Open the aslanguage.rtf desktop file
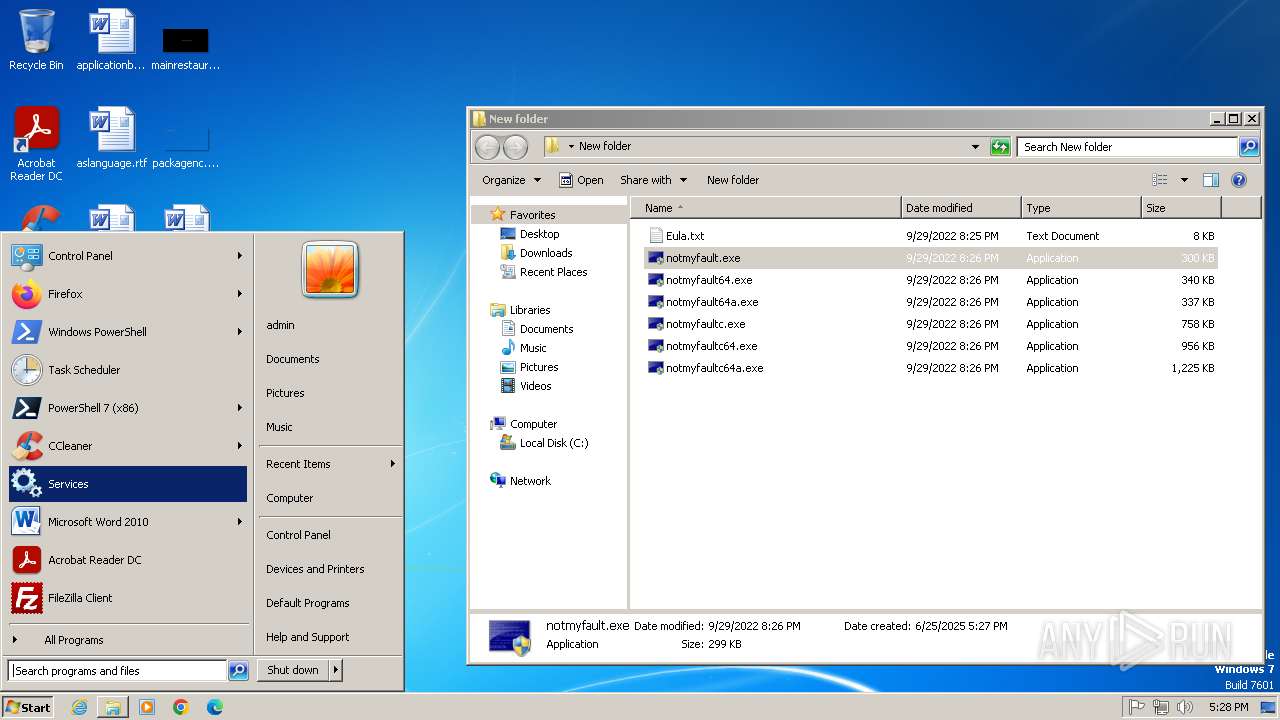This screenshot has height=720, width=1280. pyautogui.click(x=112, y=138)
